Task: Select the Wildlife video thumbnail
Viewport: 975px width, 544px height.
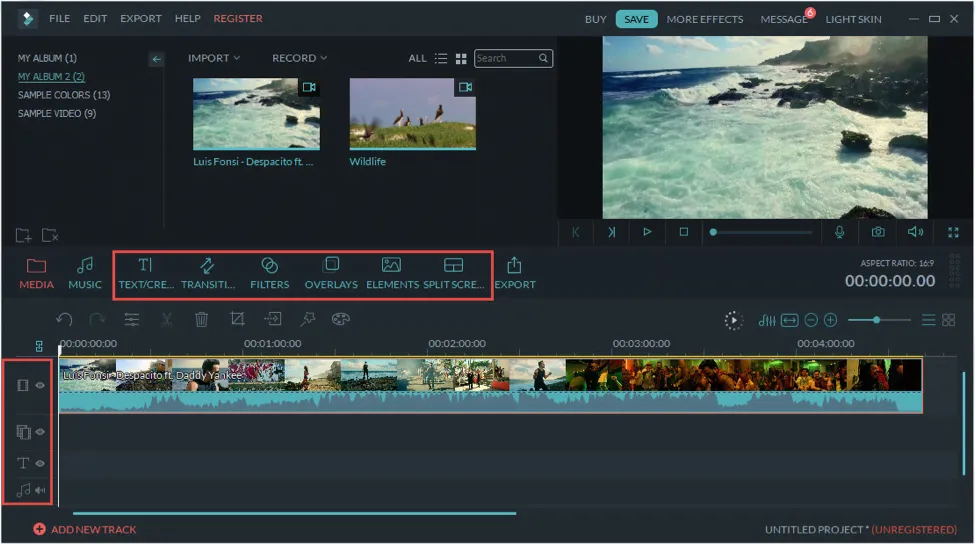Action: click(x=412, y=115)
